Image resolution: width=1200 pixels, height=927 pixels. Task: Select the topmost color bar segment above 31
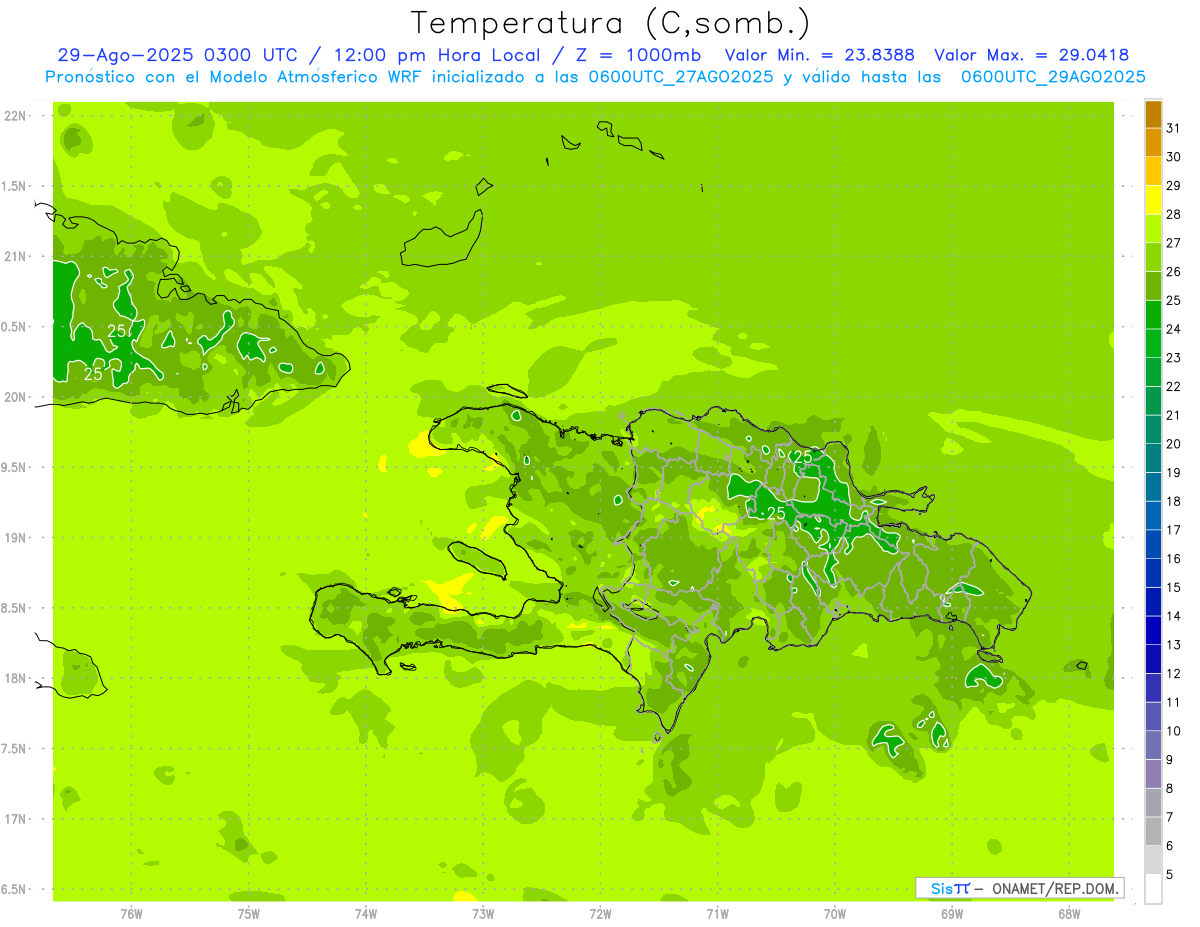click(1153, 114)
